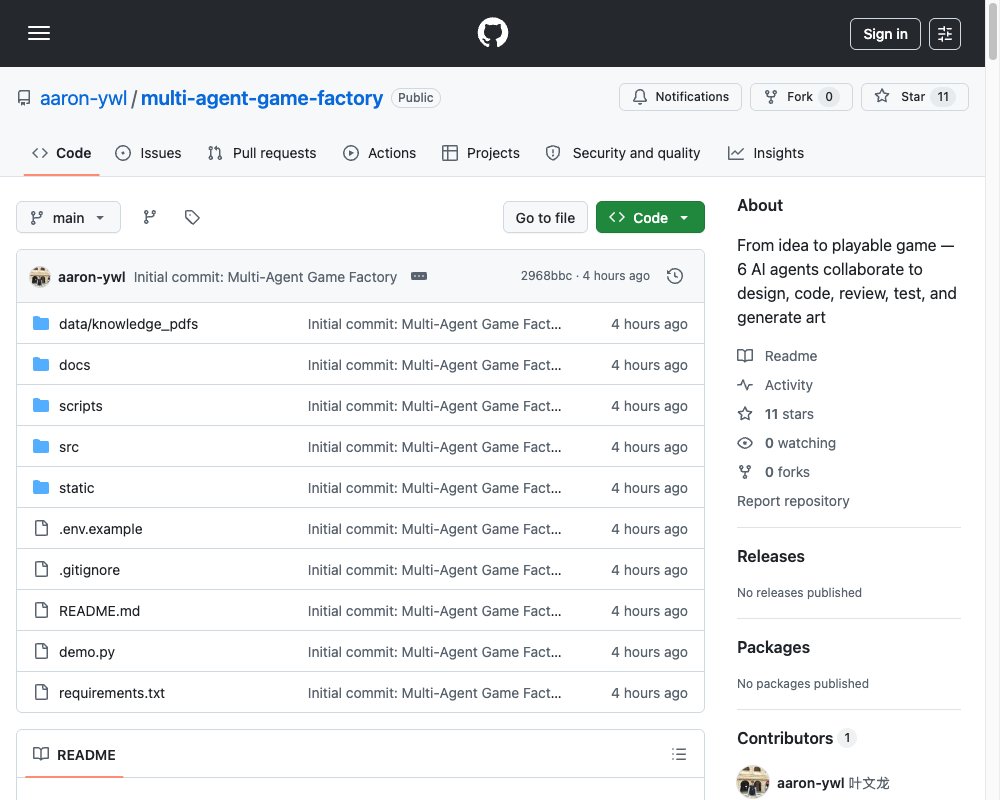Open the hamburger navigation menu
The image size is (1000, 800).
39,33
